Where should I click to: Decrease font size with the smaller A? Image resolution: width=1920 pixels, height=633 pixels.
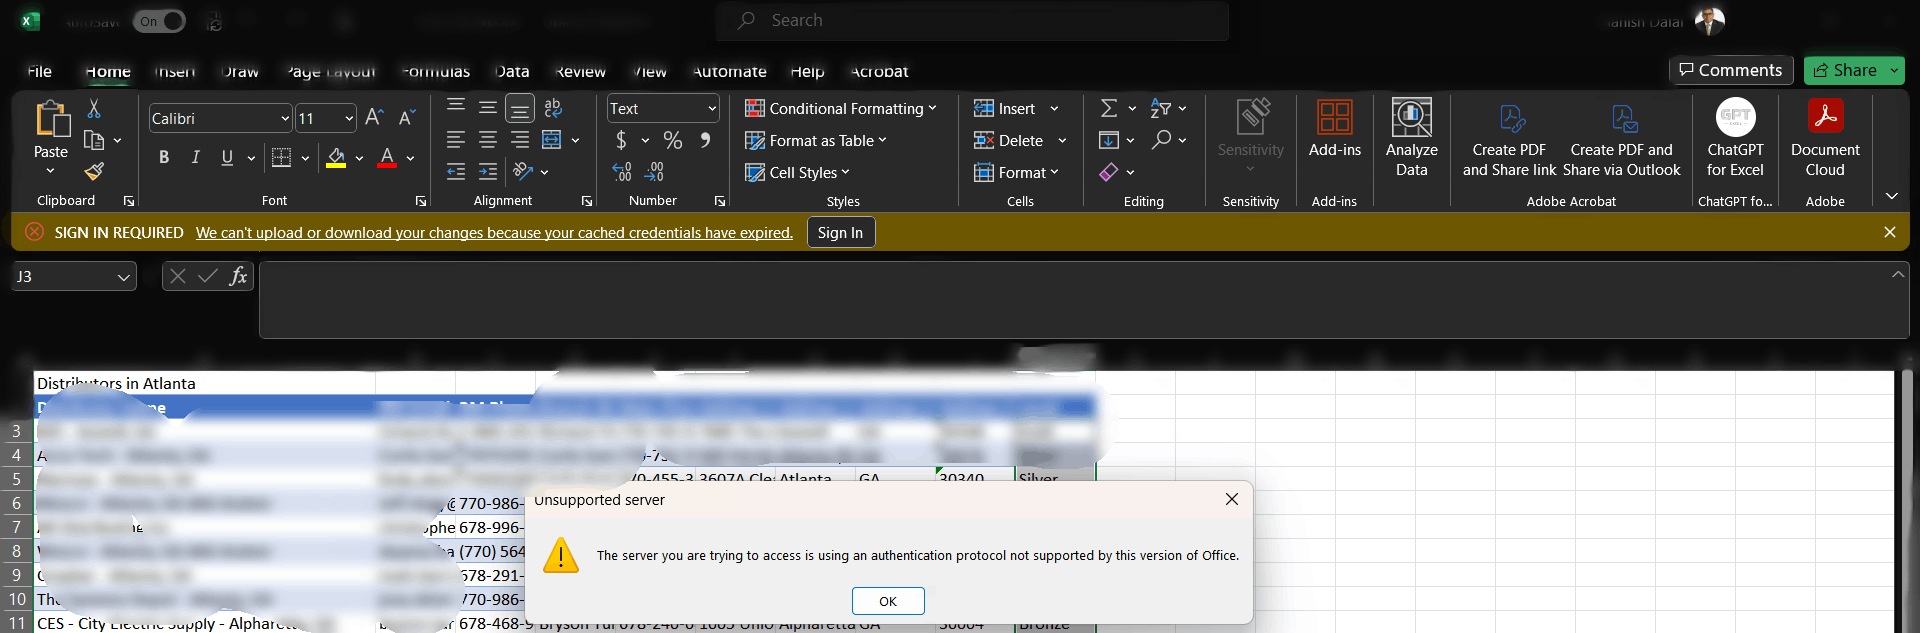406,118
